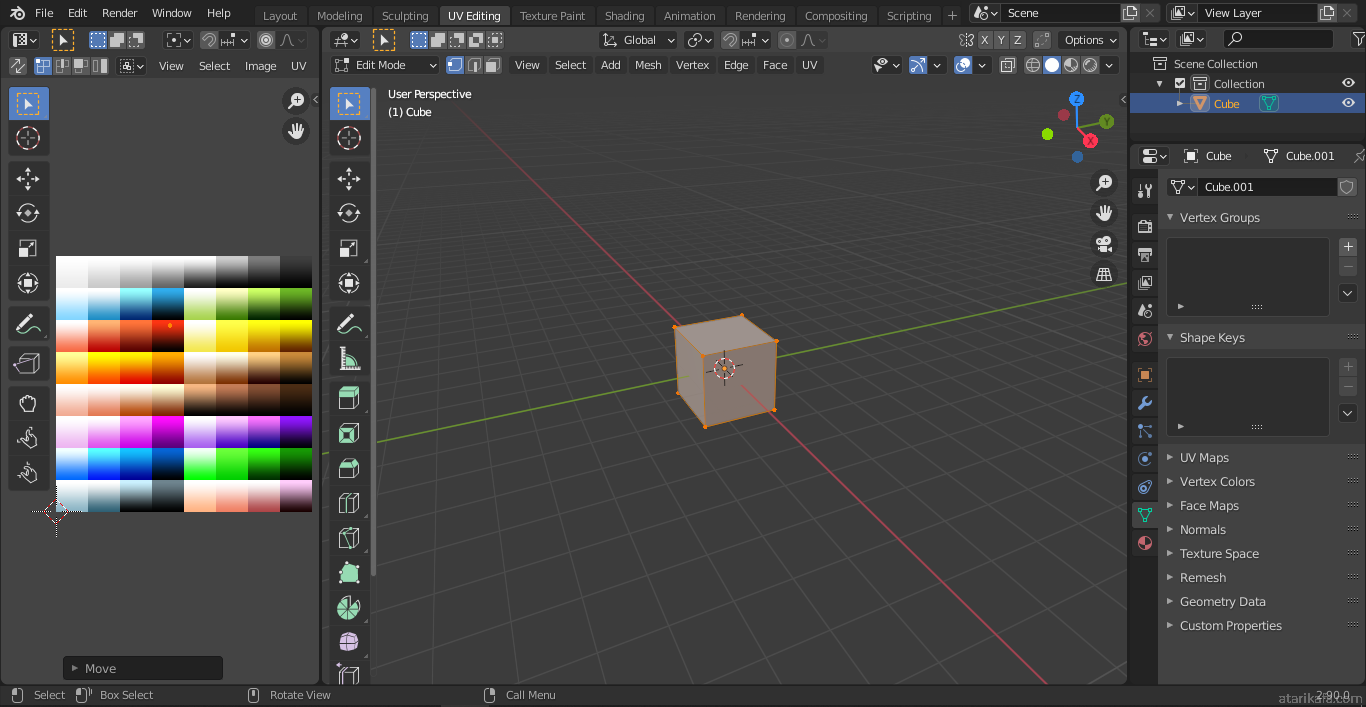Open the World properties tab
1366x707 pixels.
[x=1145, y=339]
